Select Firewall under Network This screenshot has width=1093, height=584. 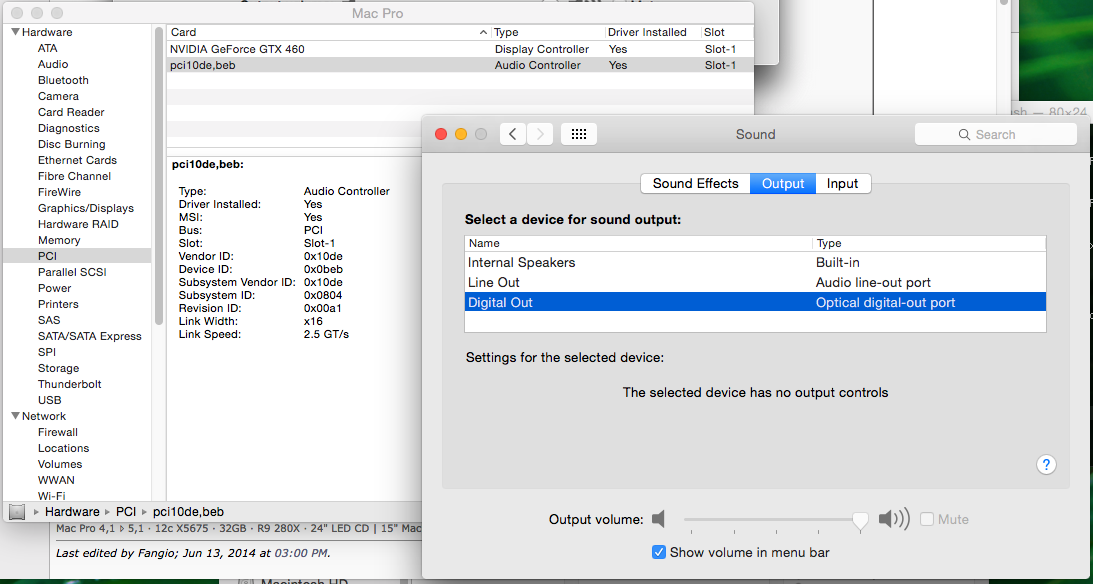[58, 433]
